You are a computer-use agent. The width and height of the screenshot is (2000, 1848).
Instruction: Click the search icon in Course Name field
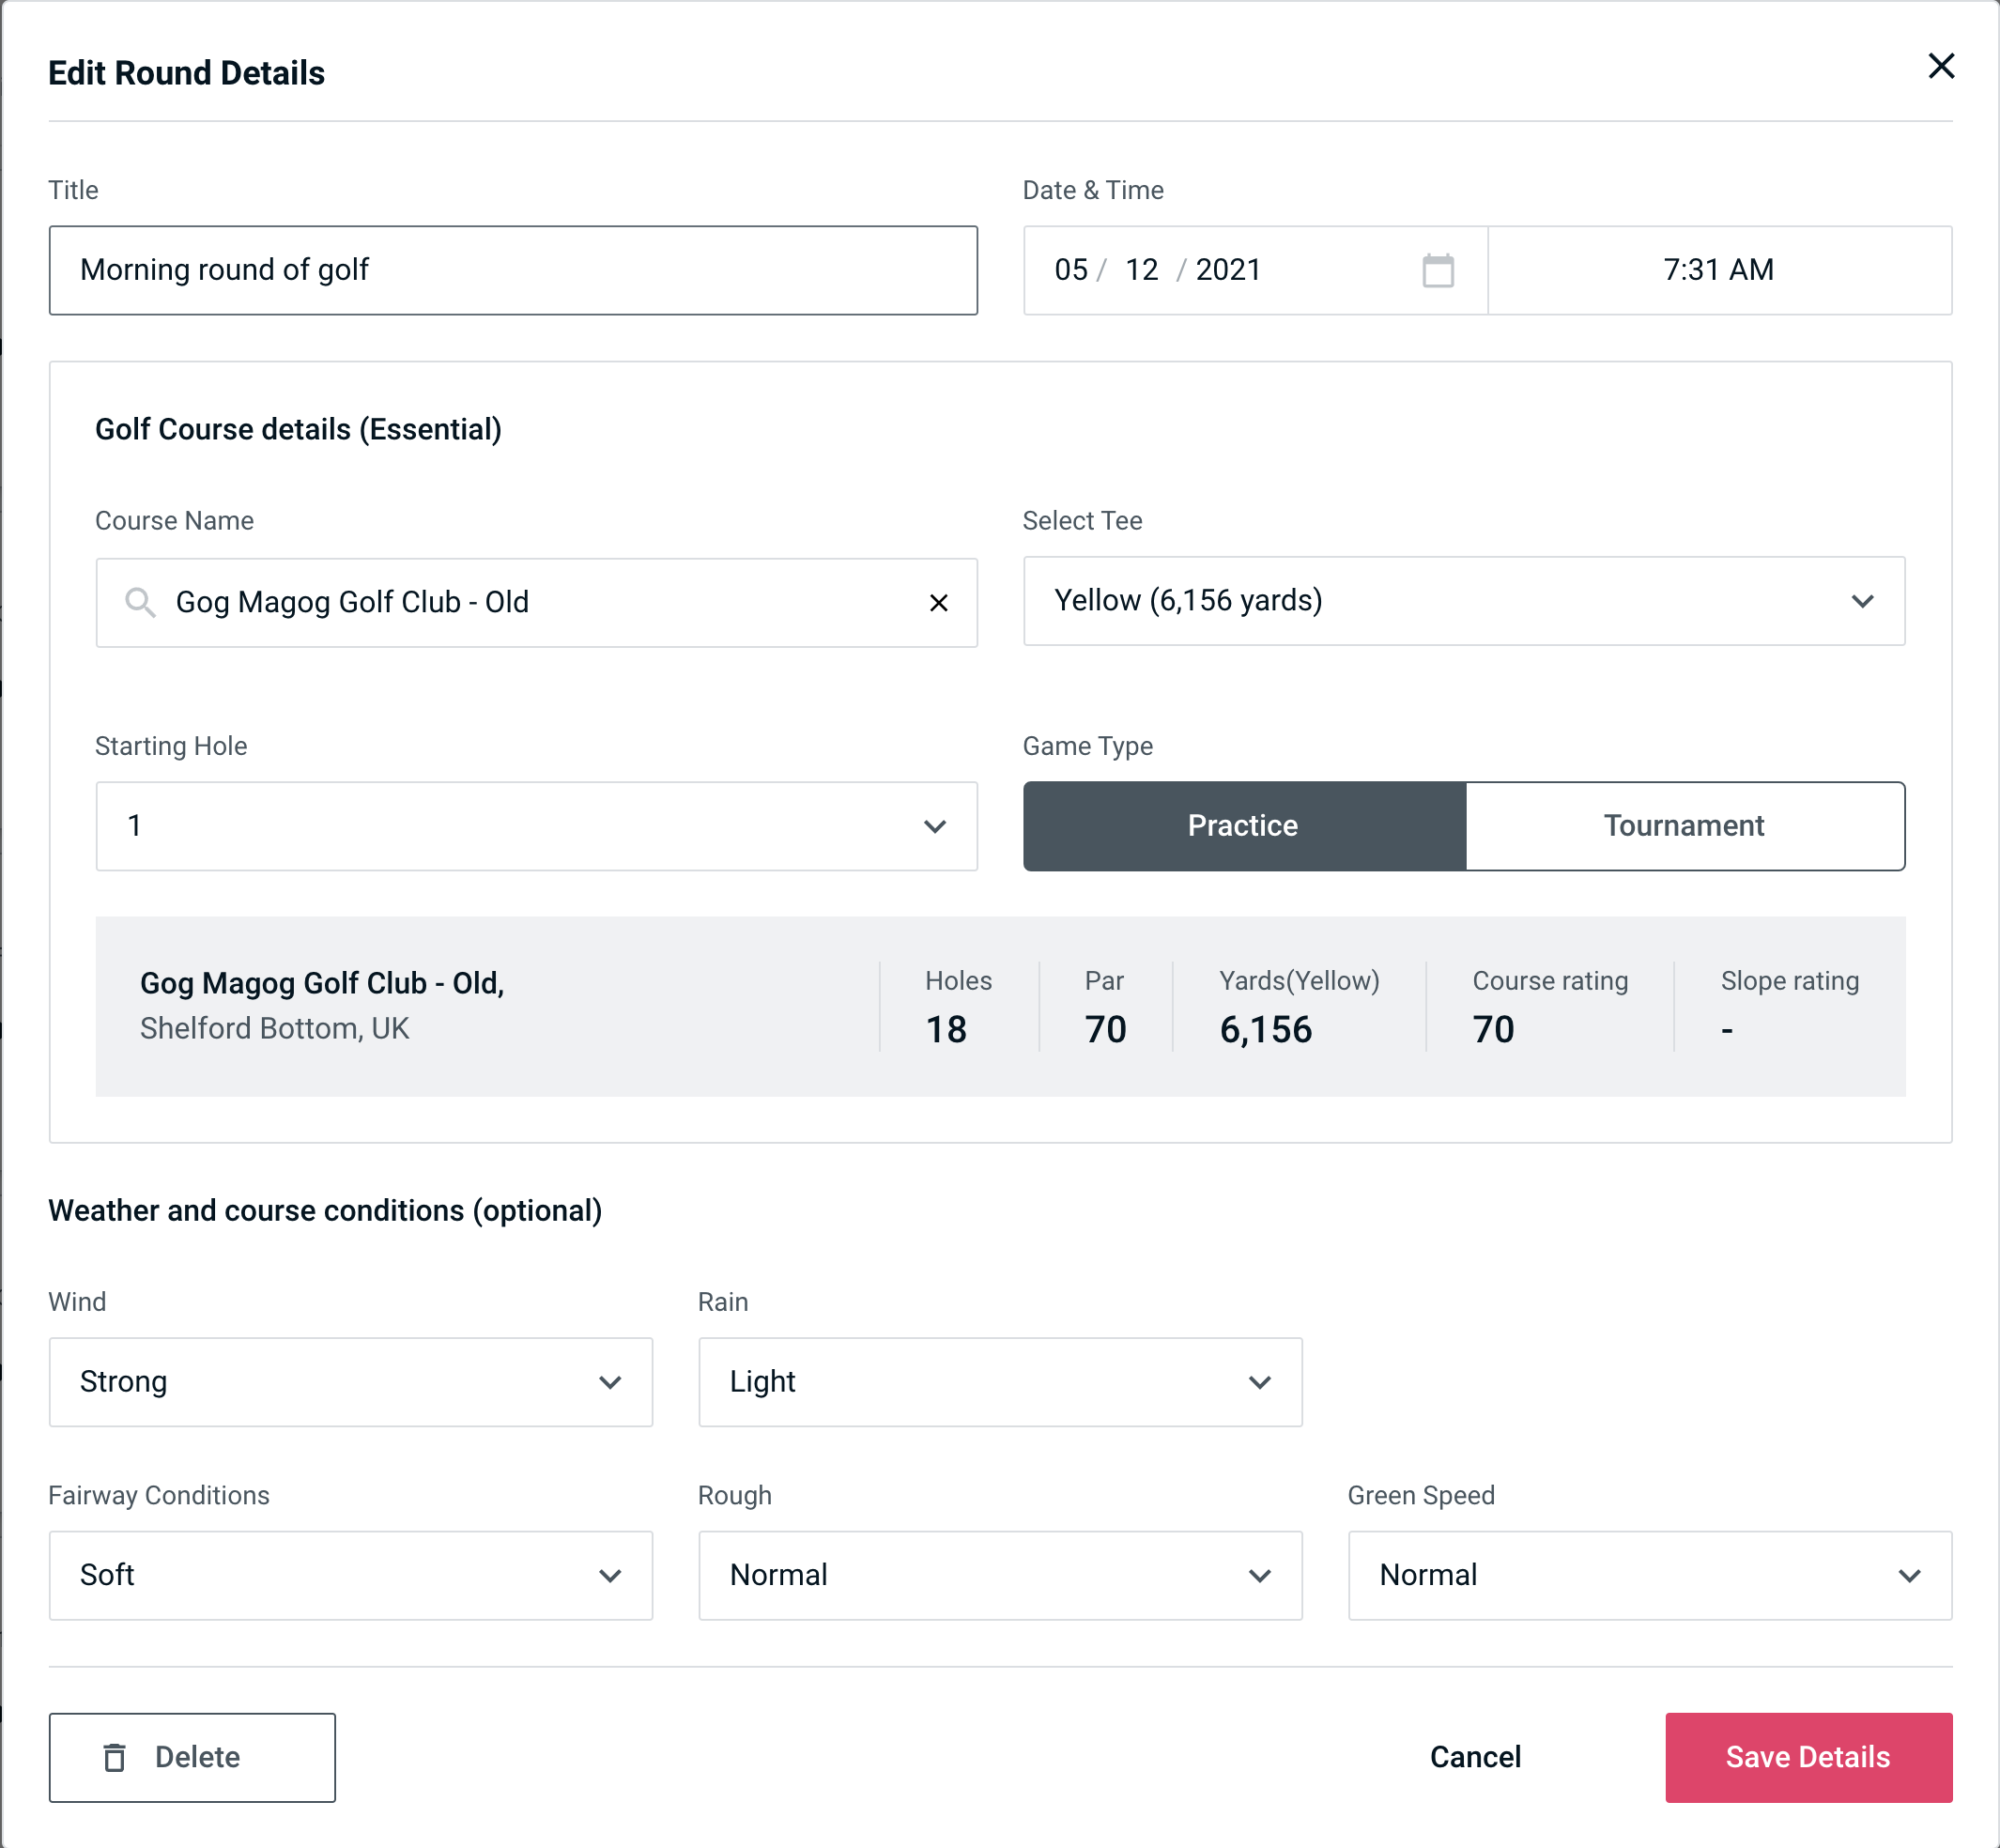click(139, 601)
